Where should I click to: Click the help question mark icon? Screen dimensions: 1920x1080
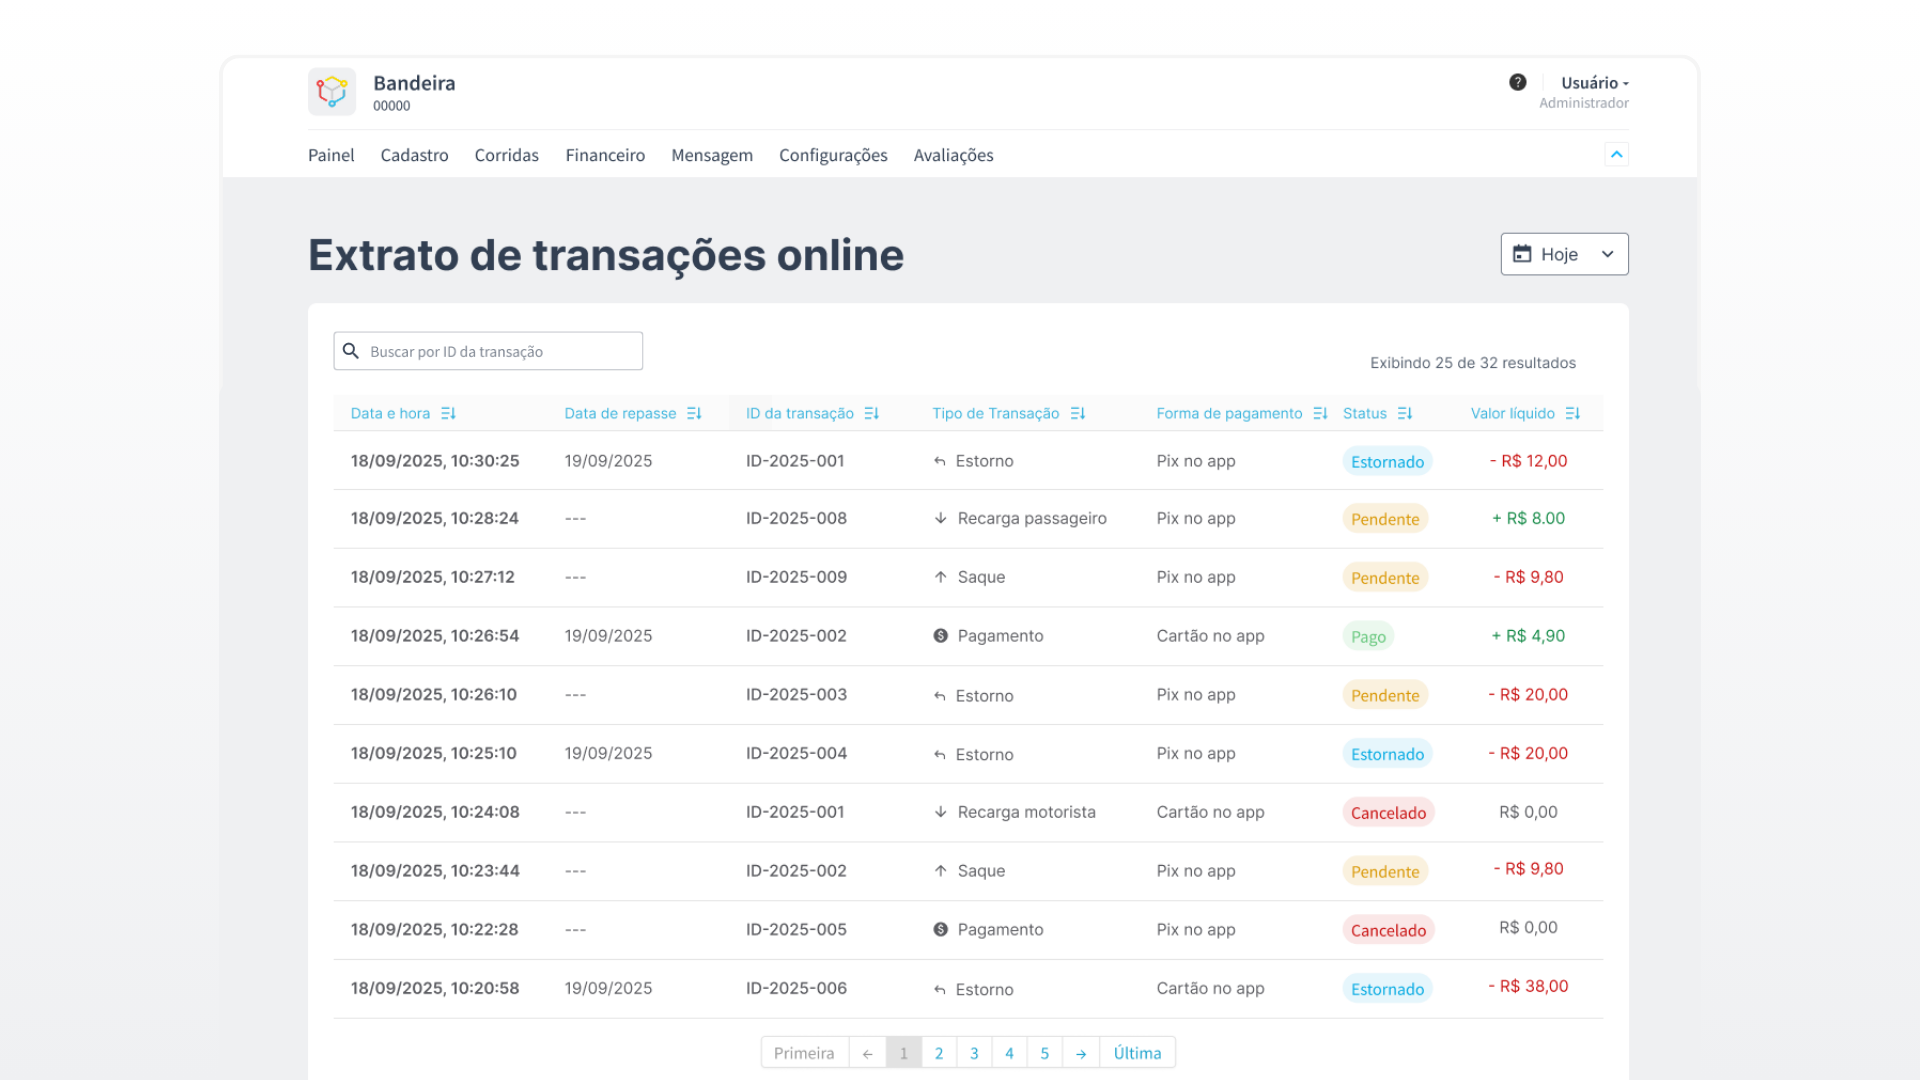tap(1517, 82)
